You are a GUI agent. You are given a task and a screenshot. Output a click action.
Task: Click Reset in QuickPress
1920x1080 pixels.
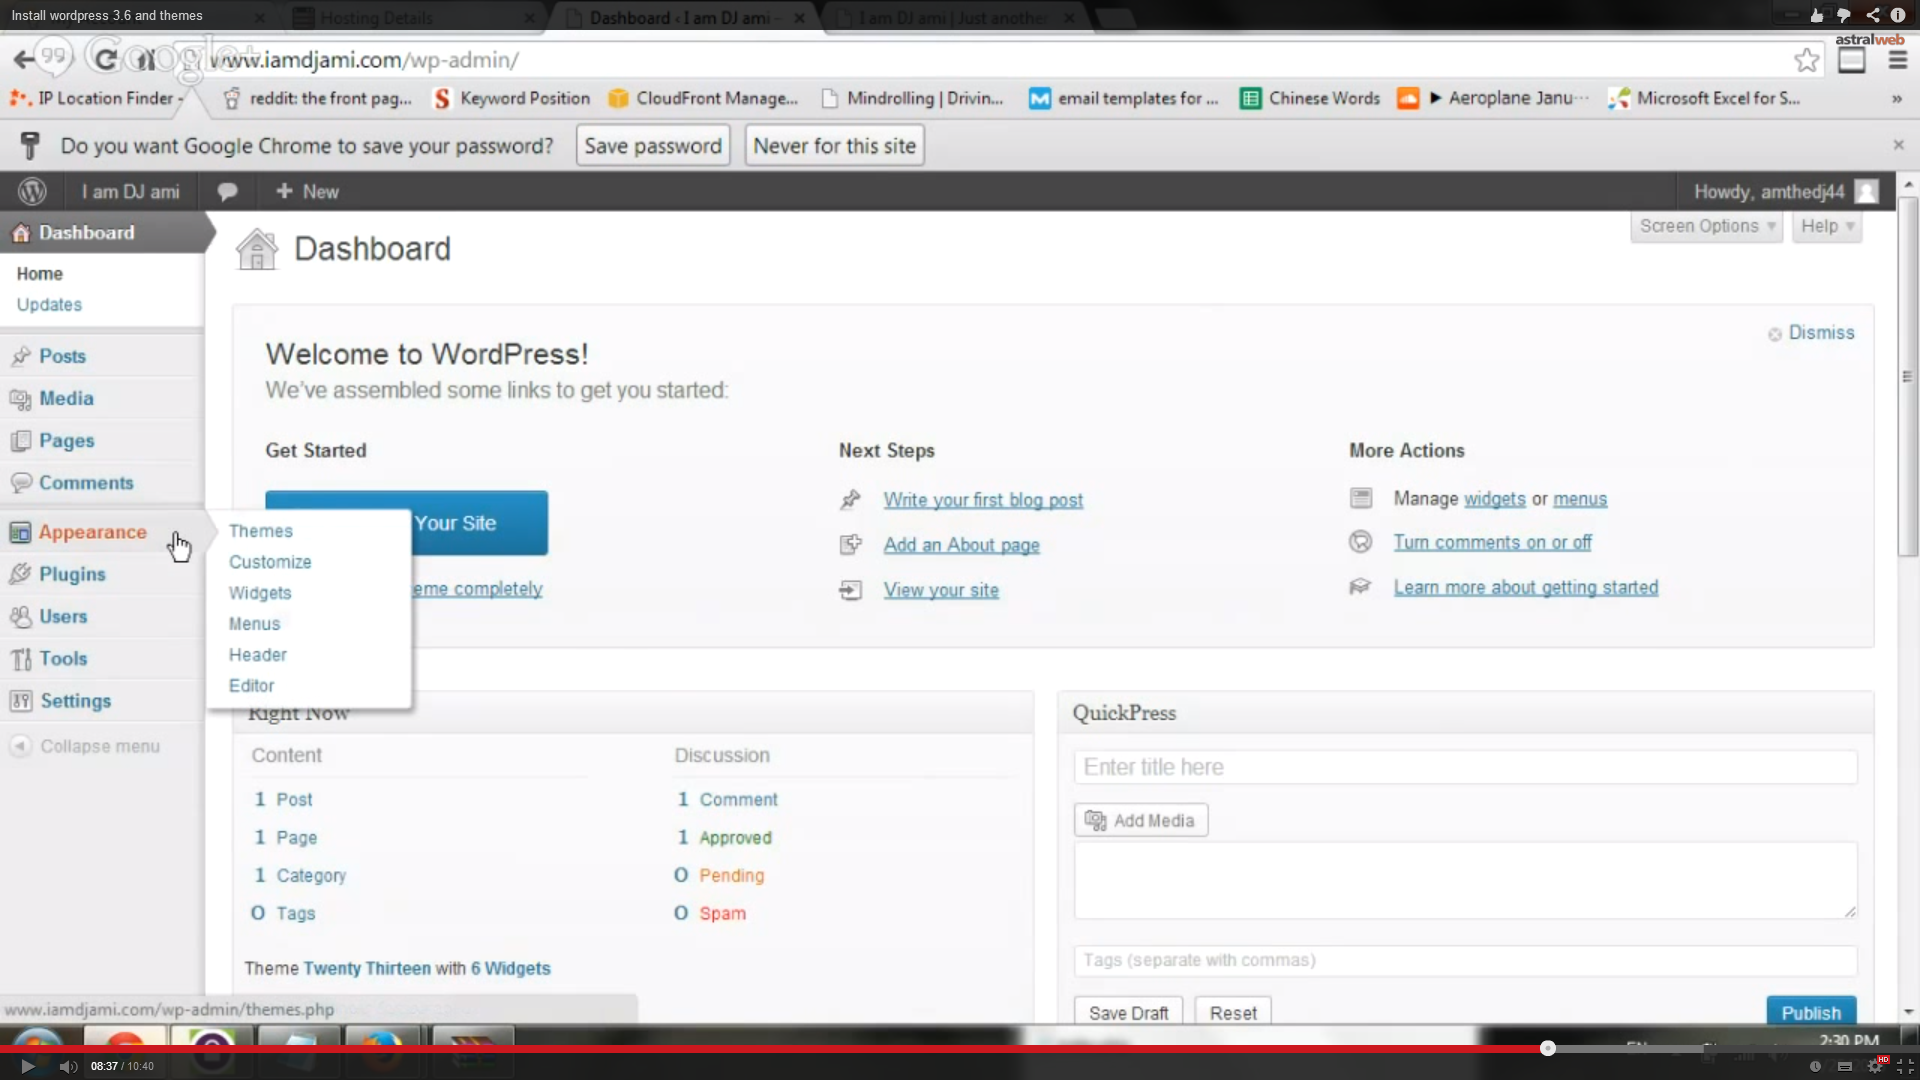coord(1233,1012)
